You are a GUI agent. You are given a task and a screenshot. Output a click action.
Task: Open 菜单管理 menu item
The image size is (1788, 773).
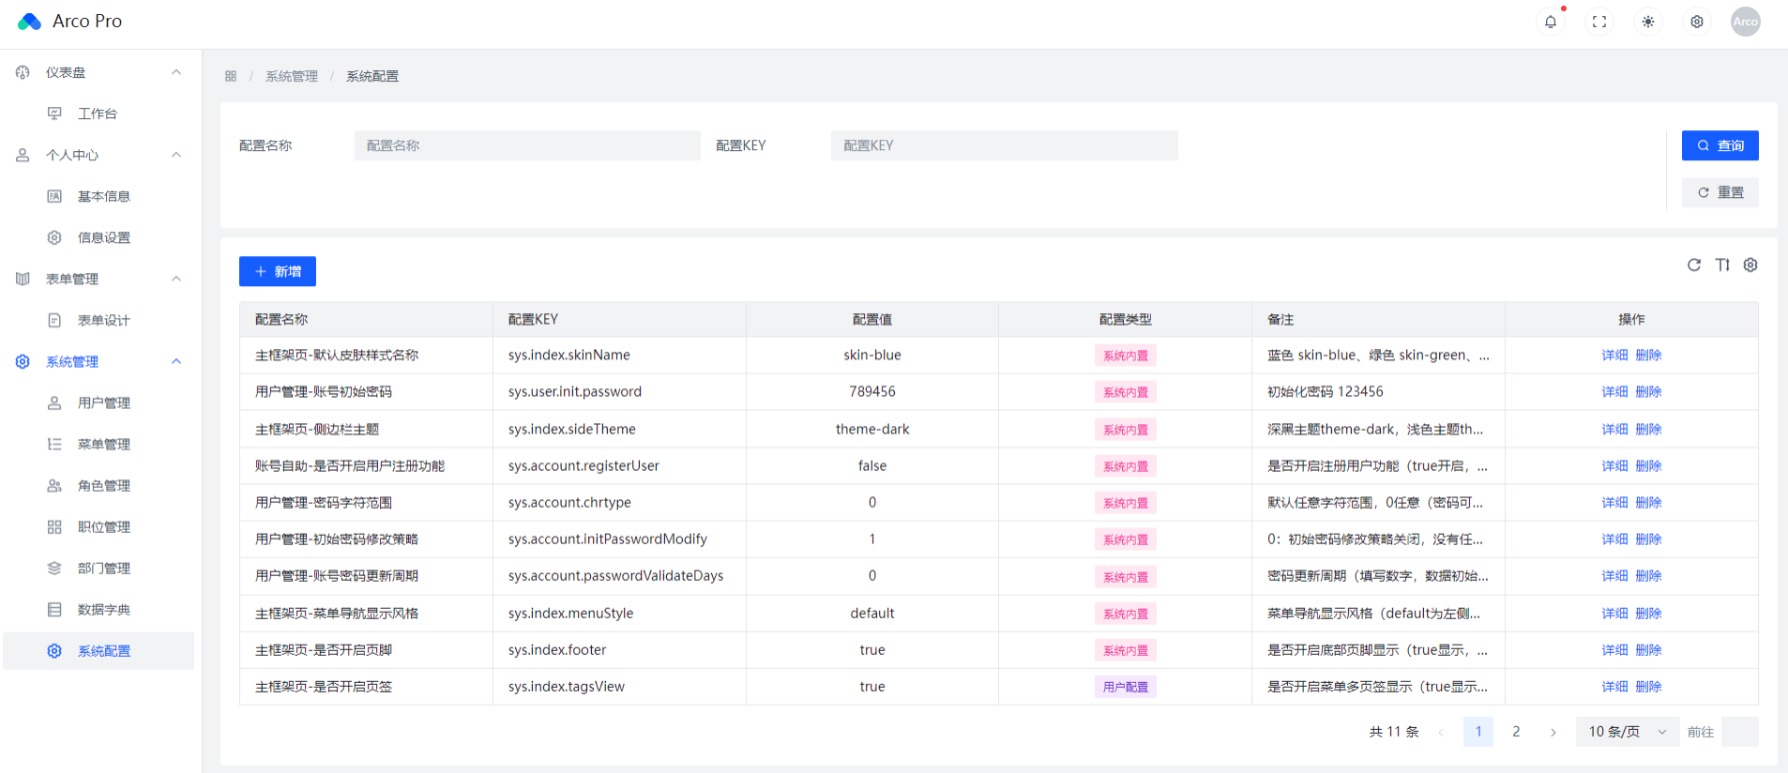point(98,444)
